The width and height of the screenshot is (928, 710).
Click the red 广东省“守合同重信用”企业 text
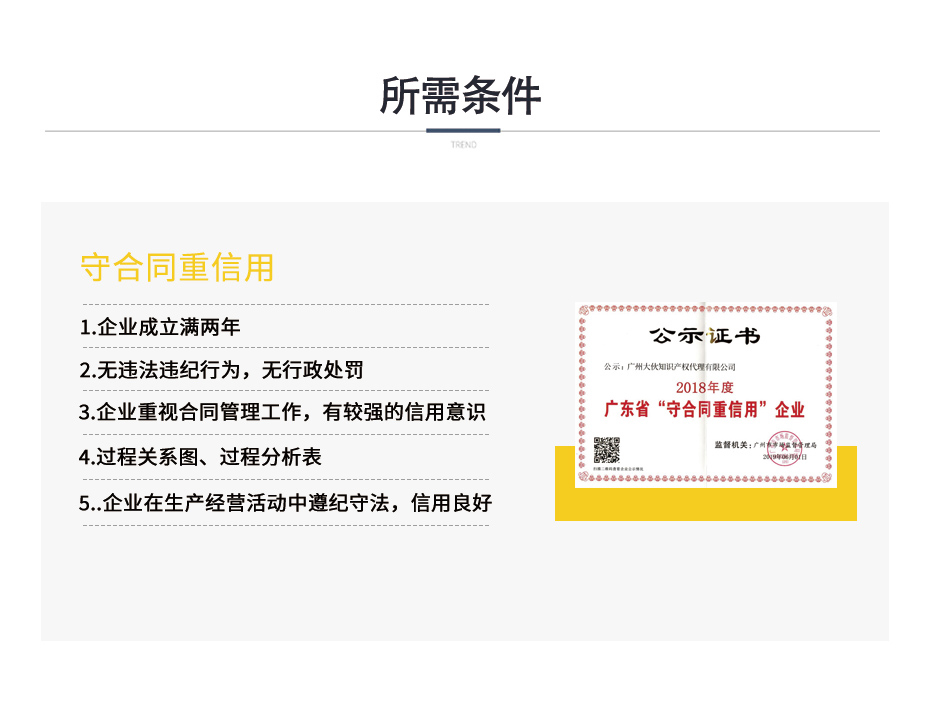(x=705, y=410)
